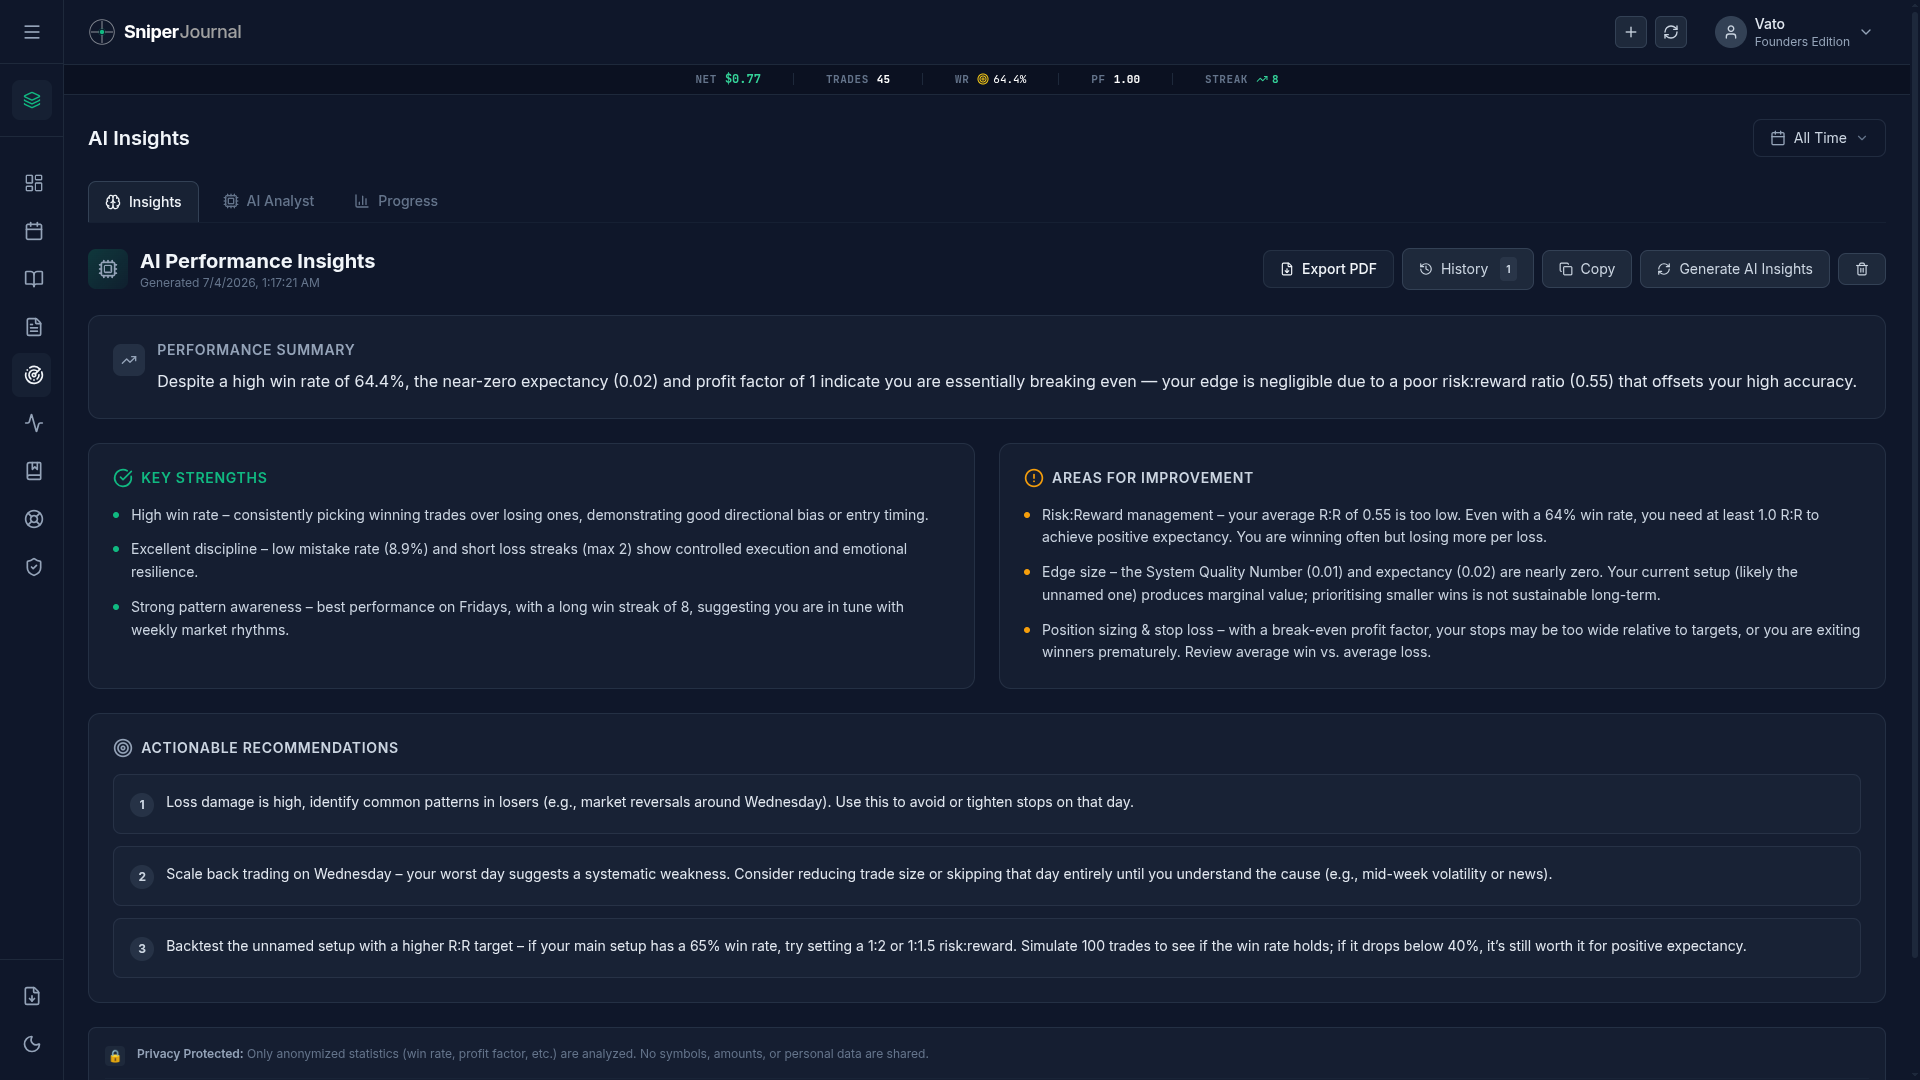Click the activity pulse icon in sidebar
This screenshot has height=1080, width=1920.
(34, 423)
